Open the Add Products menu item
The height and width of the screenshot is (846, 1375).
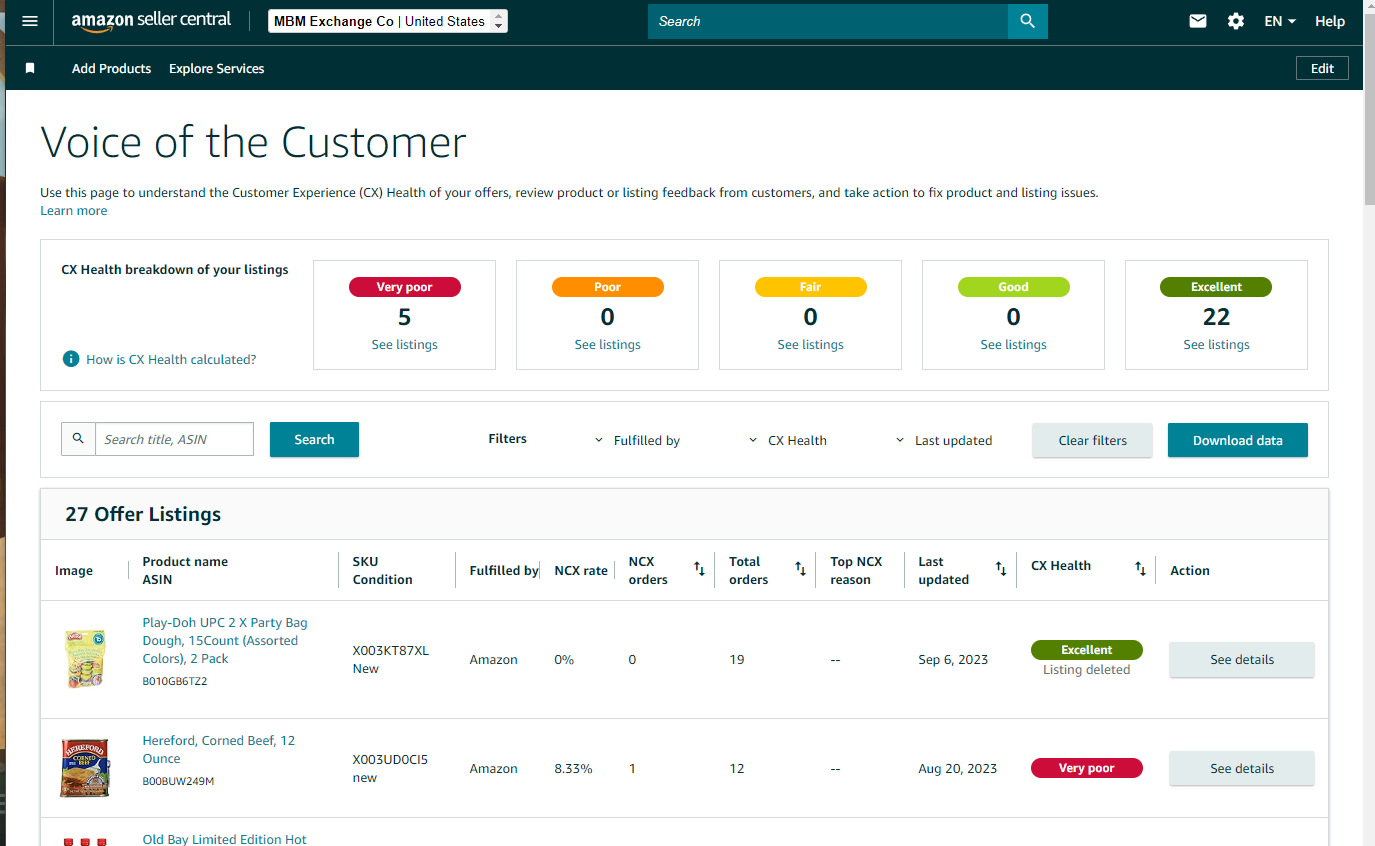click(111, 68)
